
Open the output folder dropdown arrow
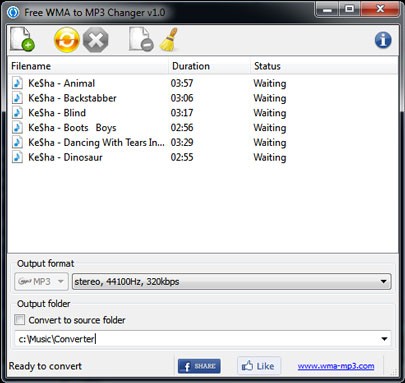pos(384,339)
